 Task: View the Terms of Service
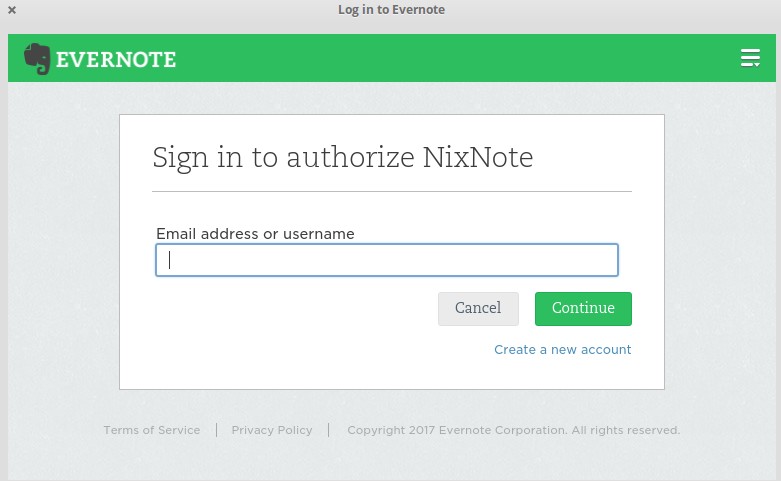151,430
